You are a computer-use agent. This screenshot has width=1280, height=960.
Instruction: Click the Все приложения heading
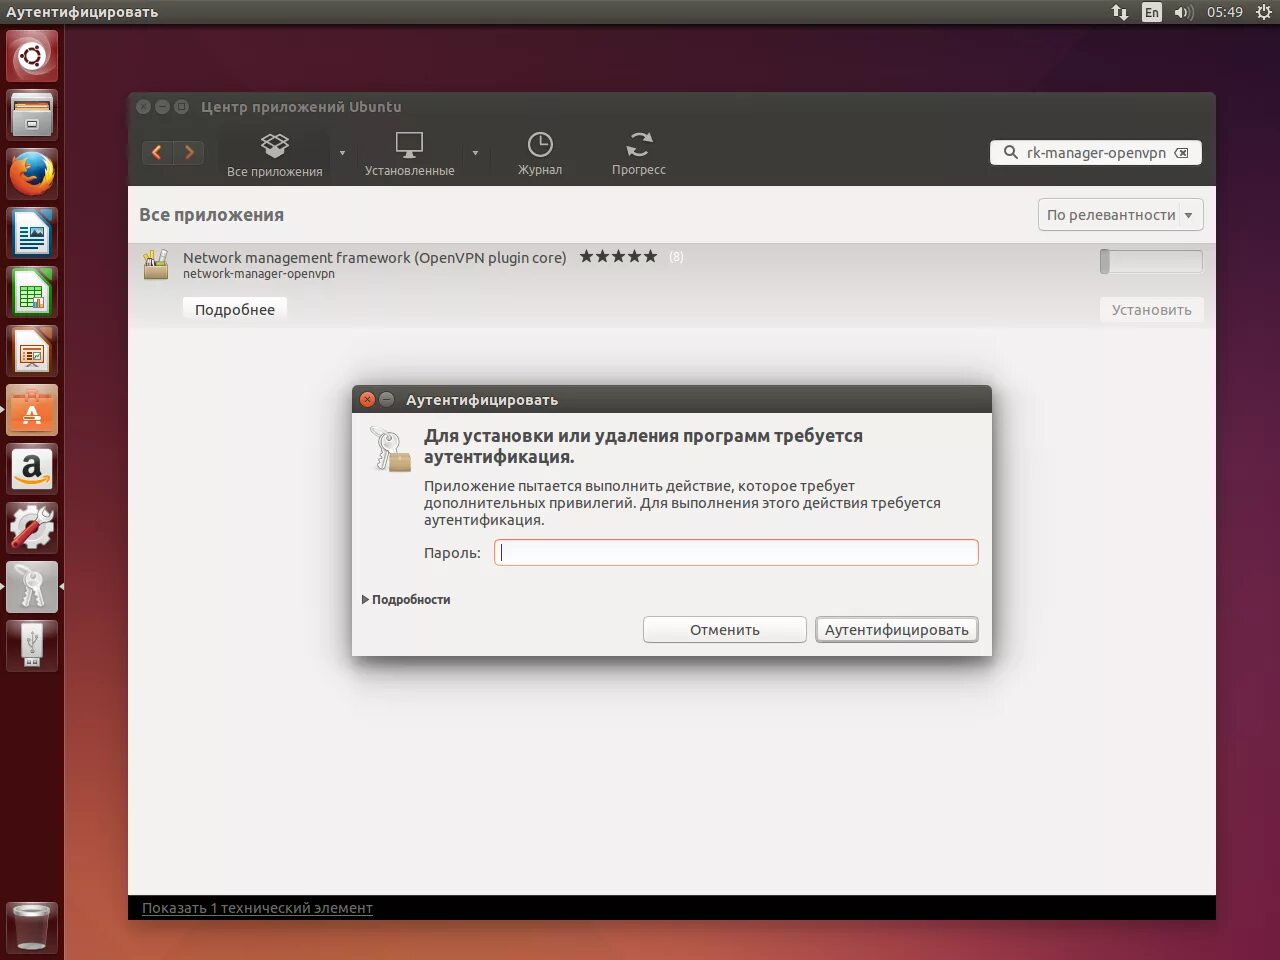211,215
